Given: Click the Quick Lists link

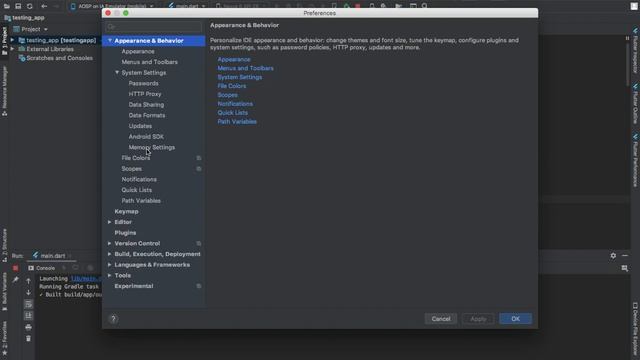Looking at the screenshot, I should [x=232, y=113].
